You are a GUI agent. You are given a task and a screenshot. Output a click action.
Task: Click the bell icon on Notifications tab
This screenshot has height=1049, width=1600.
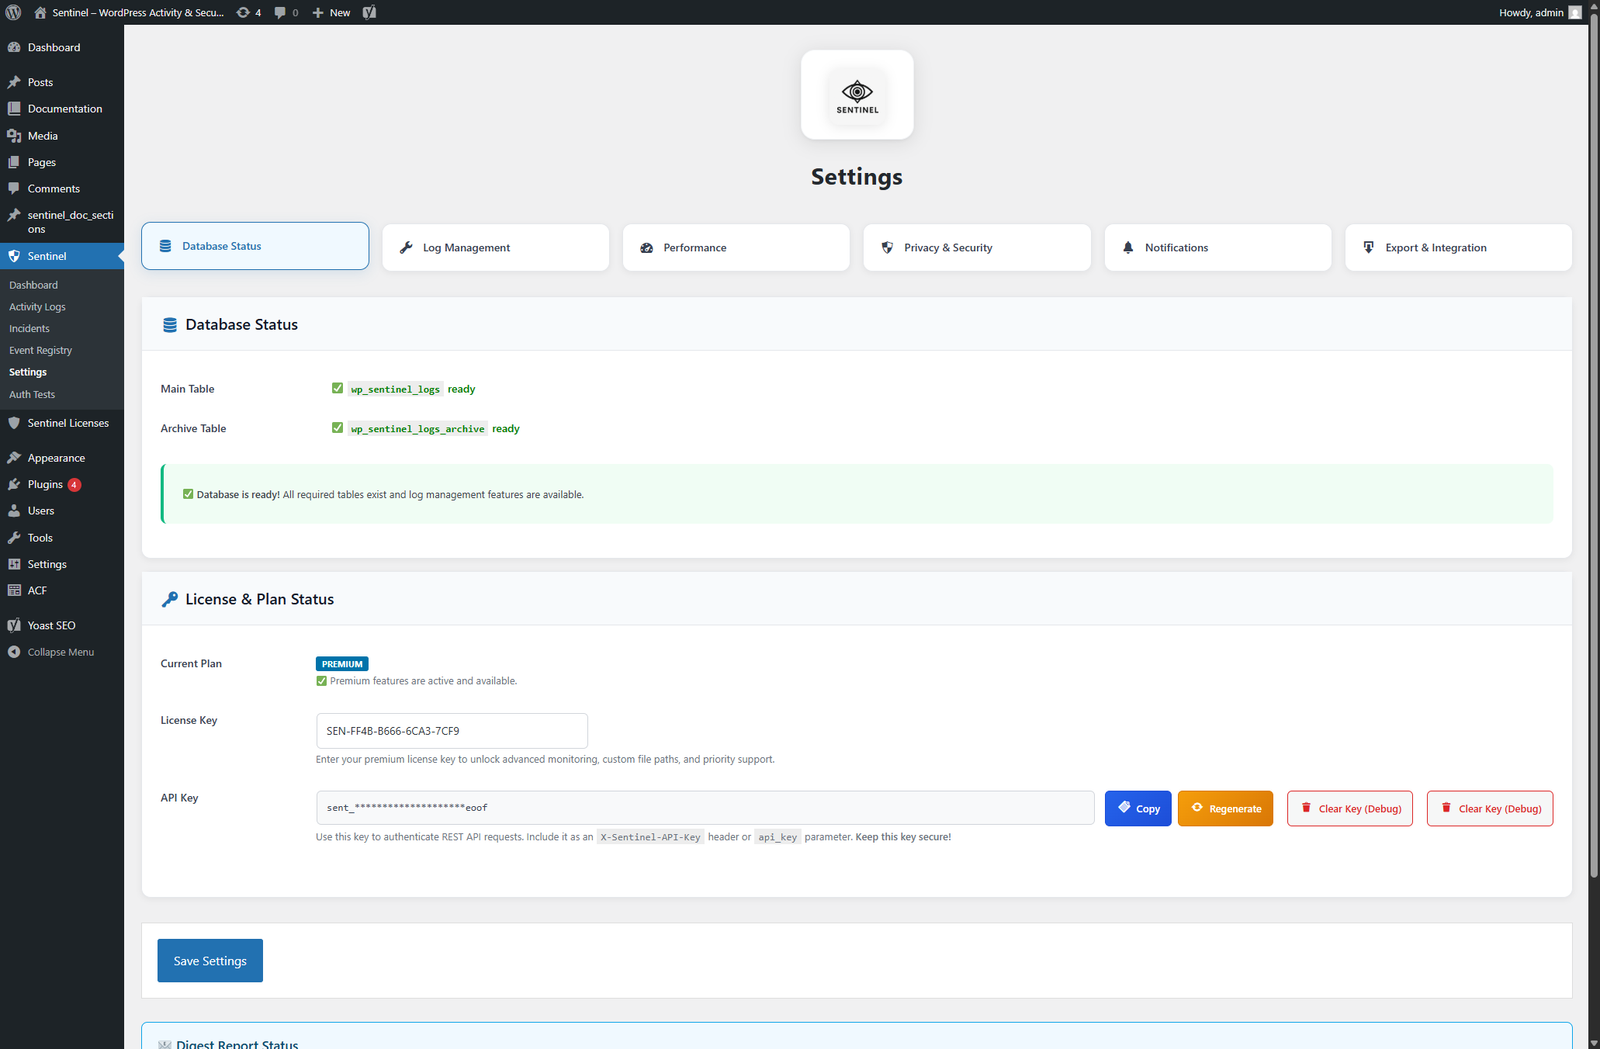coord(1127,247)
